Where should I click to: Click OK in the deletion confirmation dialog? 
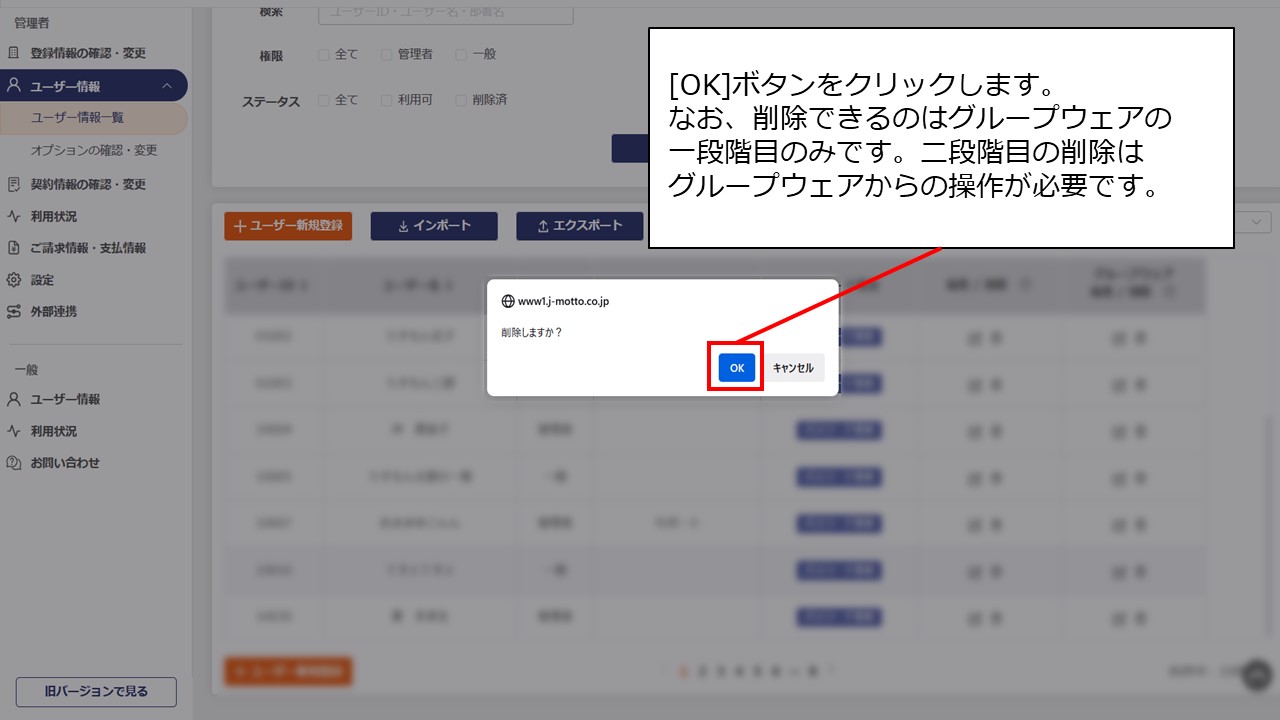click(735, 367)
